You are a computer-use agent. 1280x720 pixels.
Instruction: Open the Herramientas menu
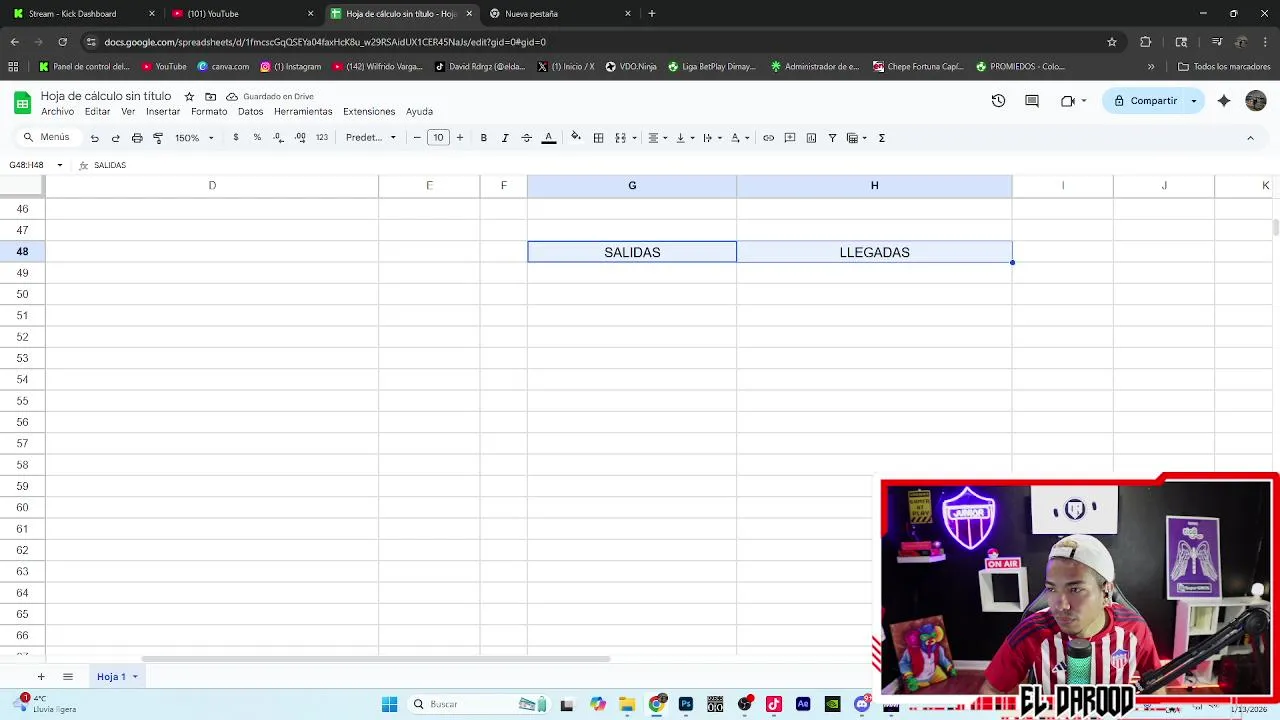click(303, 111)
